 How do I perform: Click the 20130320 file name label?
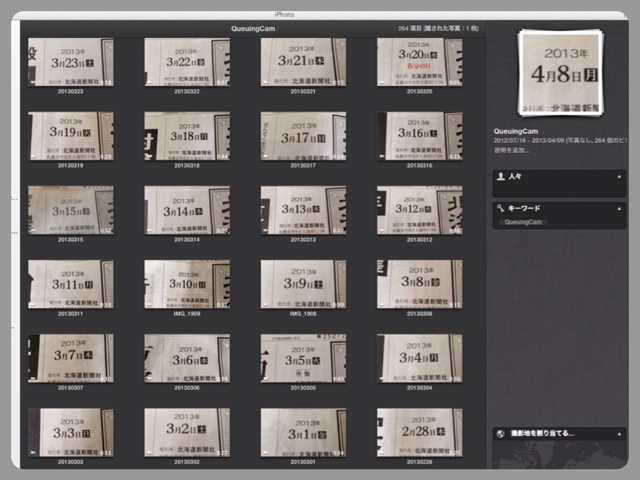(x=420, y=91)
